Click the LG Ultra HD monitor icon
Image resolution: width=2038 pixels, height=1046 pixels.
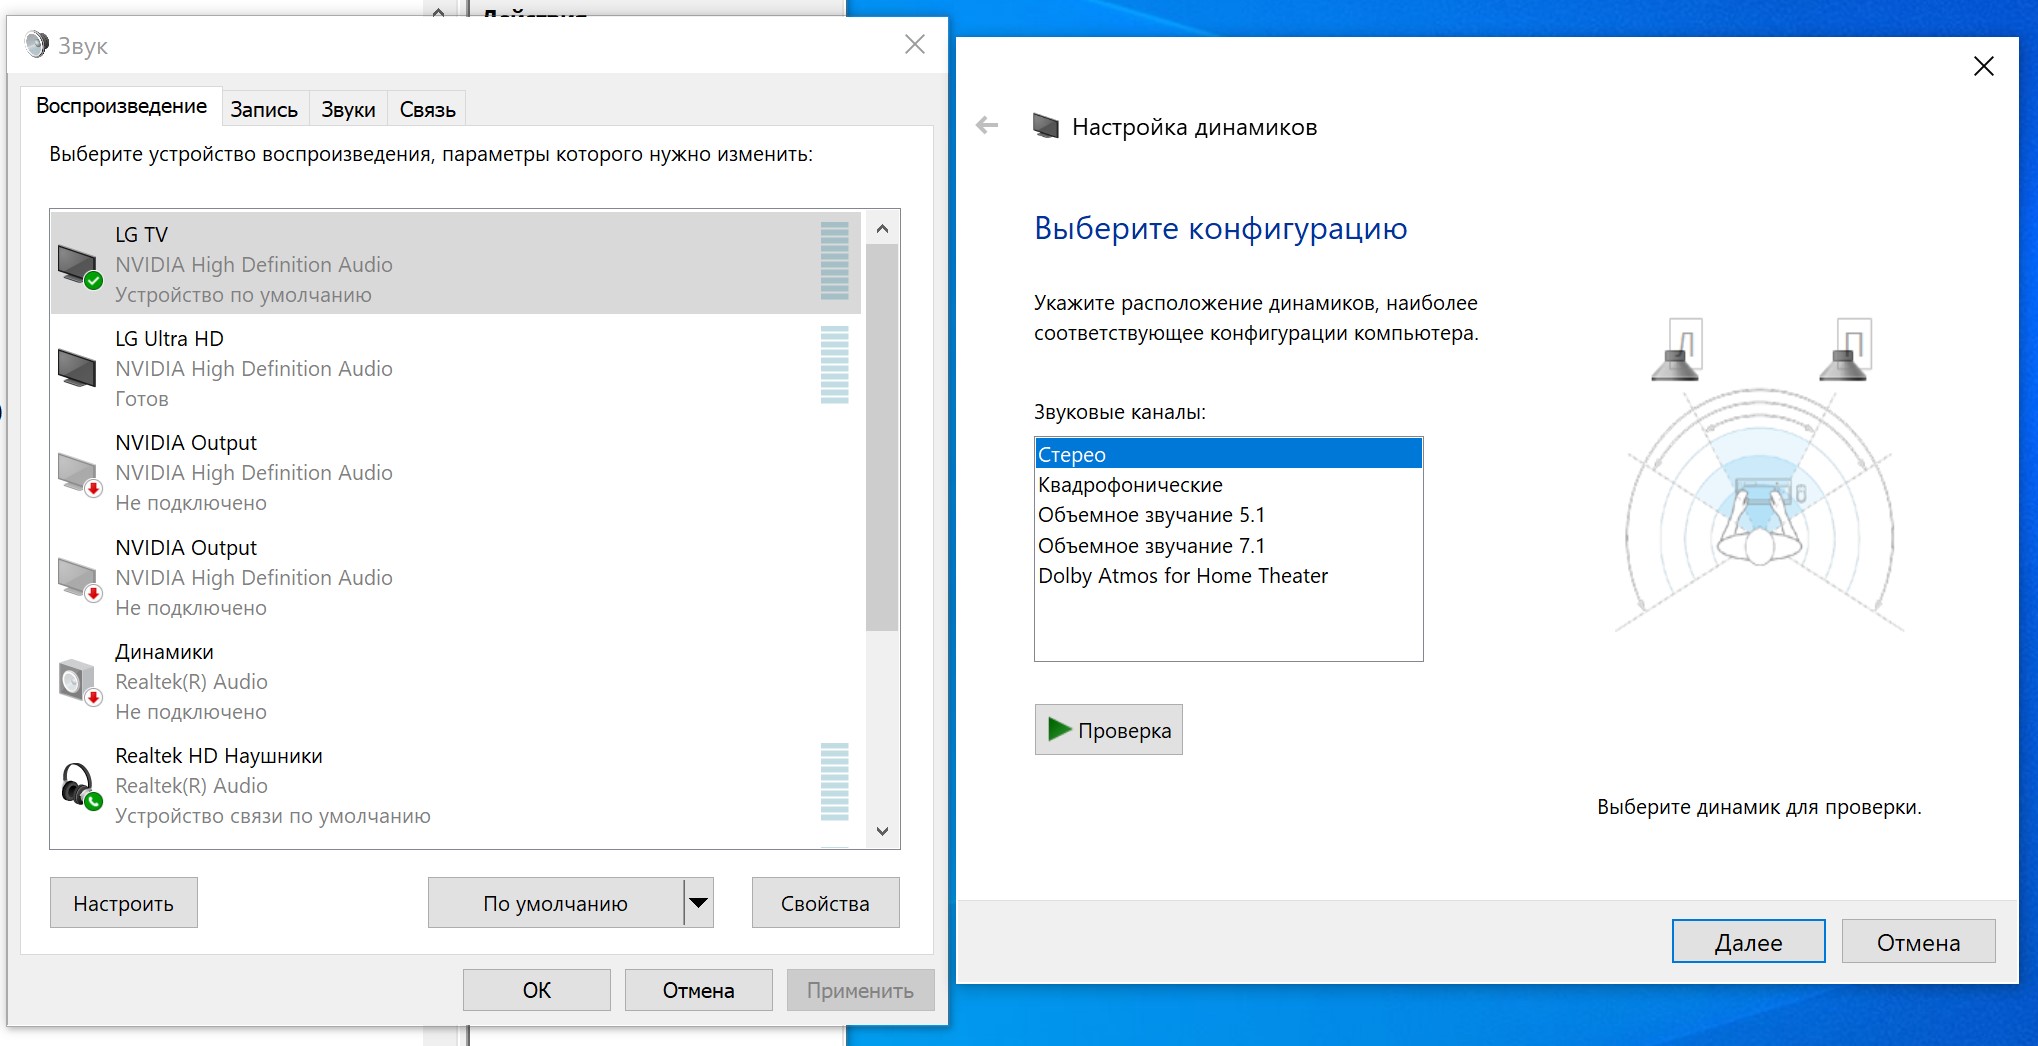tap(77, 369)
